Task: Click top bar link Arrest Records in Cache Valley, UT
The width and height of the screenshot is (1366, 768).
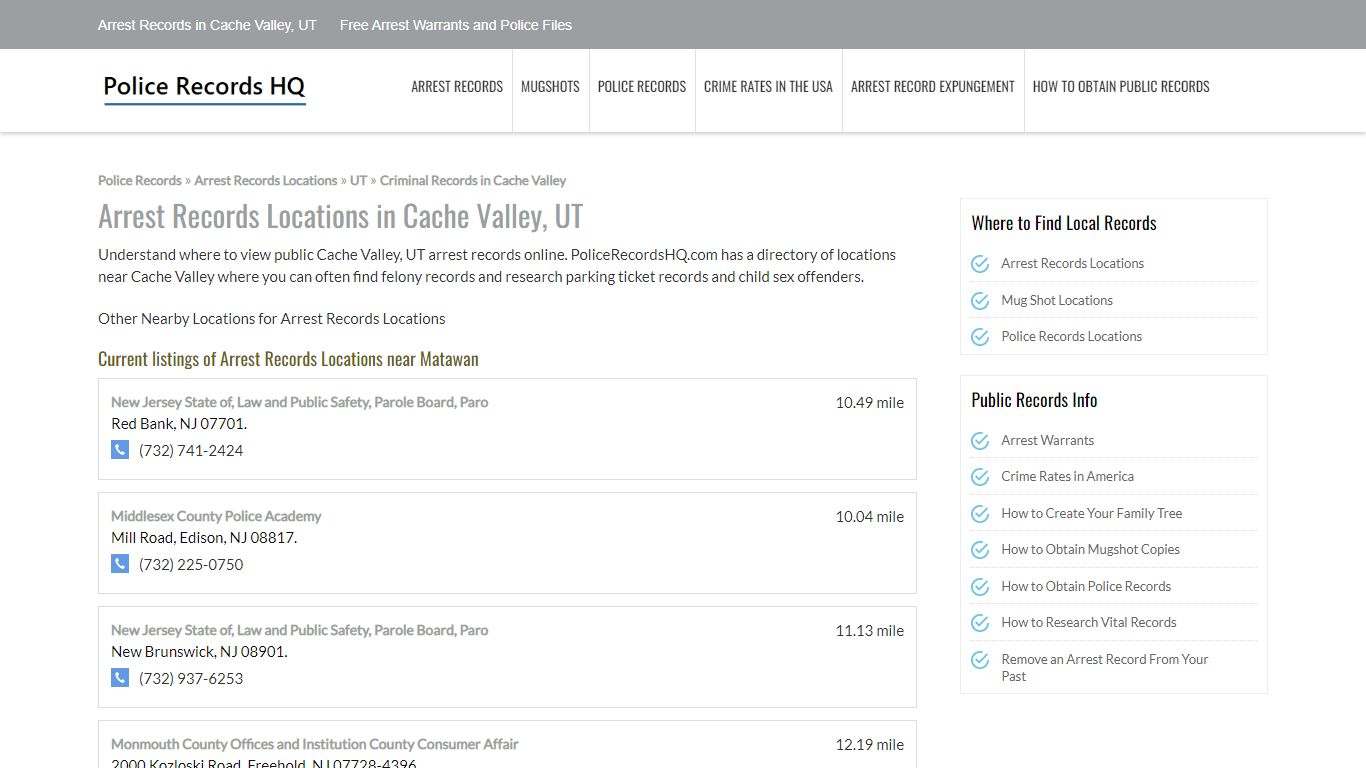Action: tap(207, 25)
